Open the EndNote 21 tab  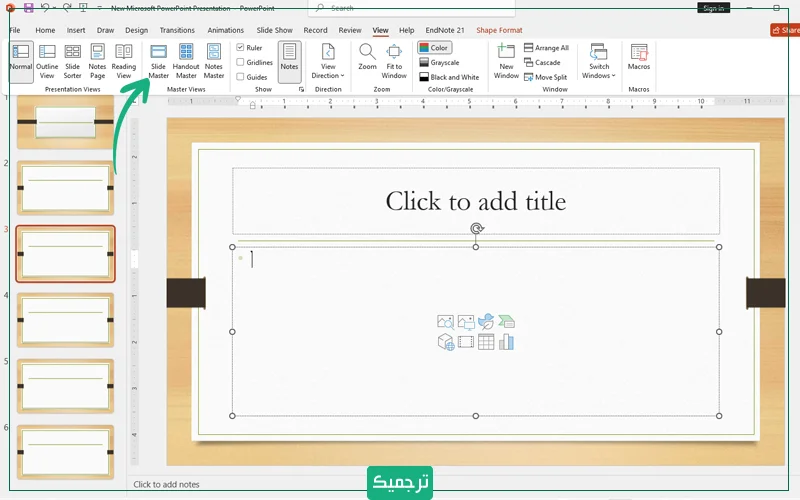(x=445, y=30)
